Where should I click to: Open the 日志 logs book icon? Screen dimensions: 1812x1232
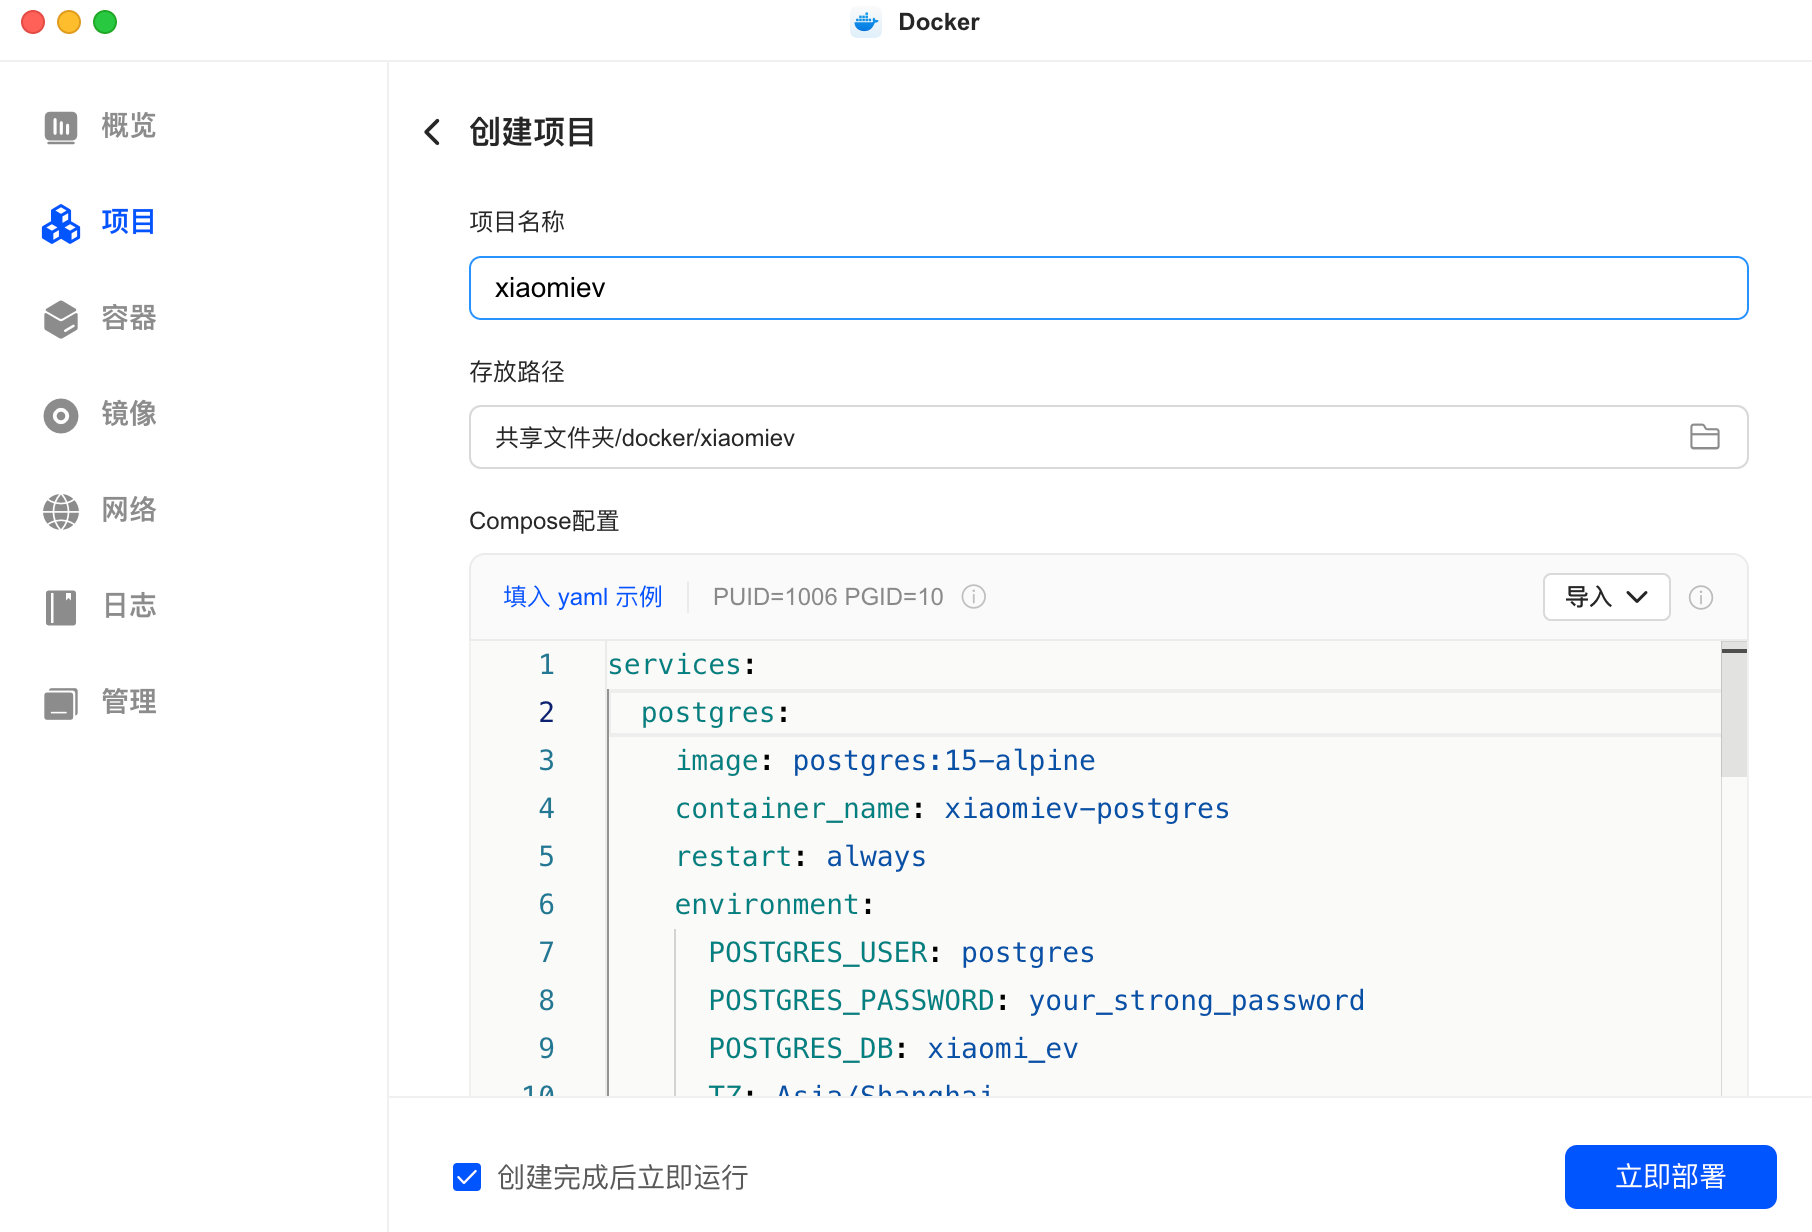coord(61,607)
